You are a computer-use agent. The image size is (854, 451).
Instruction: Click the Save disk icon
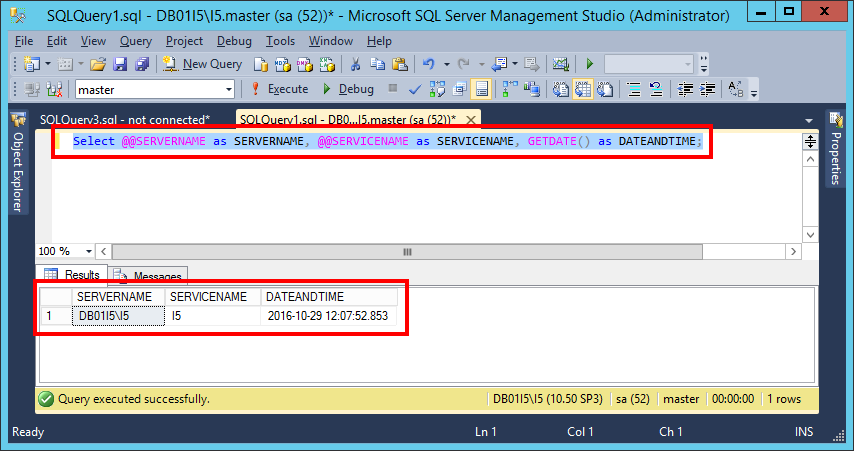pos(120,64)
